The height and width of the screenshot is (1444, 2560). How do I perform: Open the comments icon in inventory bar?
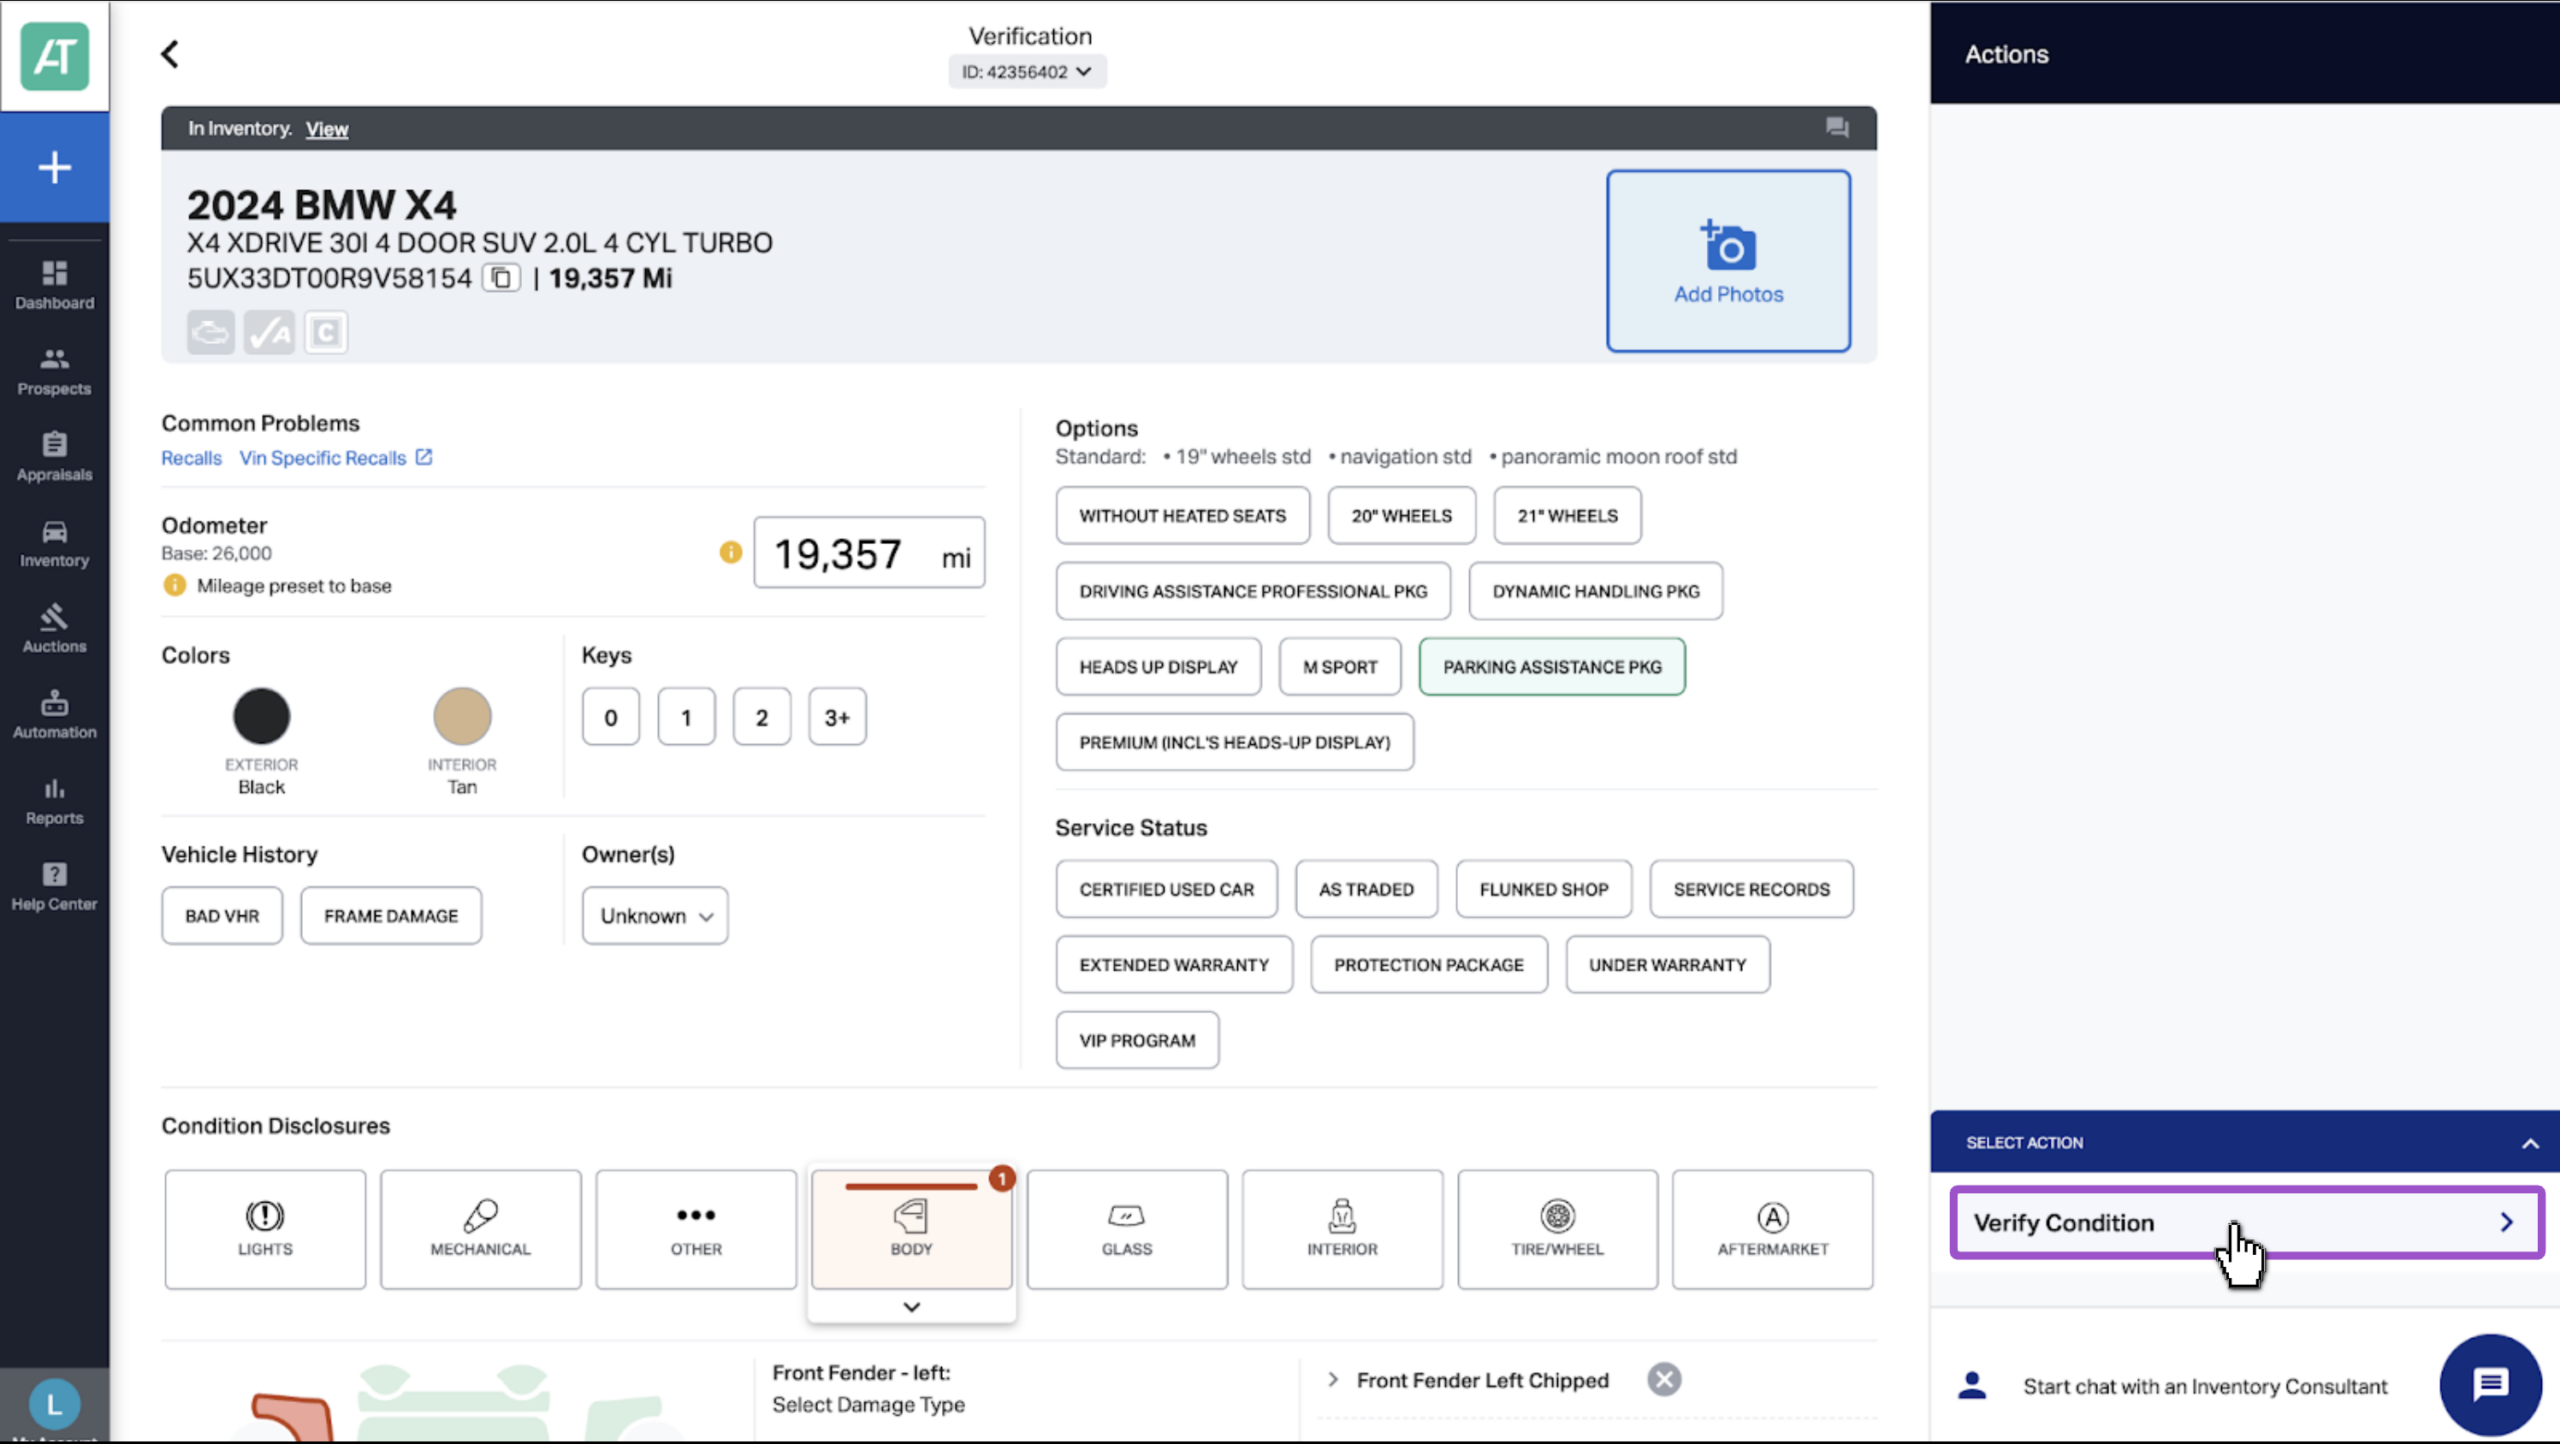1837,128
